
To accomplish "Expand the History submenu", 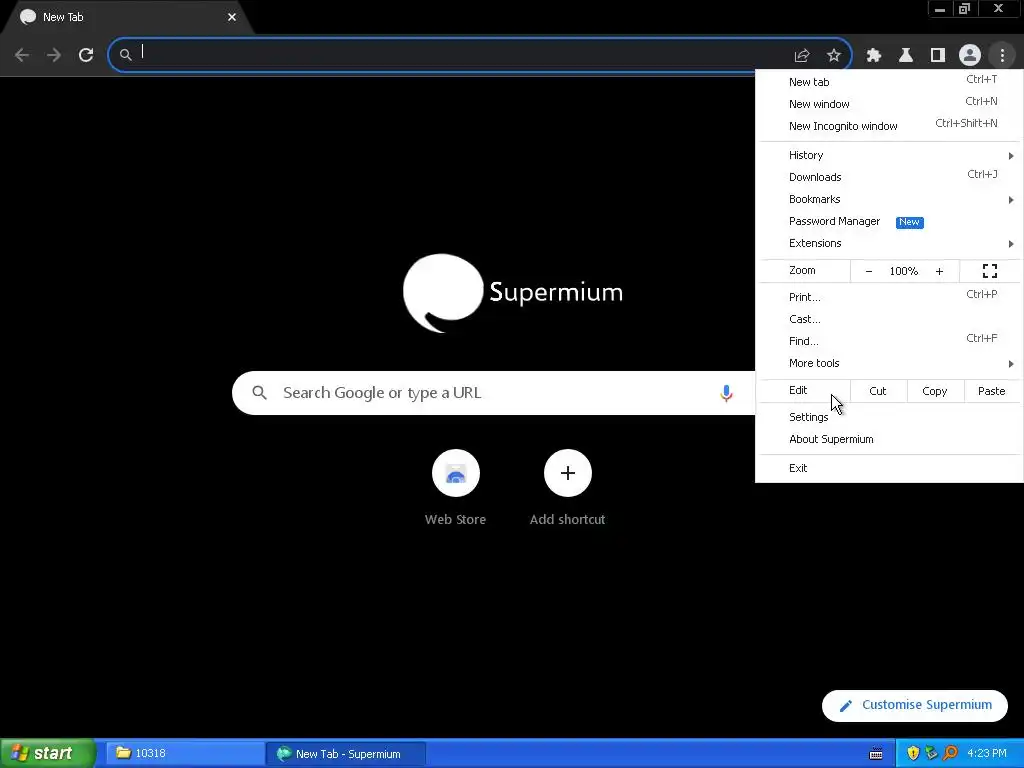I will pos(889,155).
